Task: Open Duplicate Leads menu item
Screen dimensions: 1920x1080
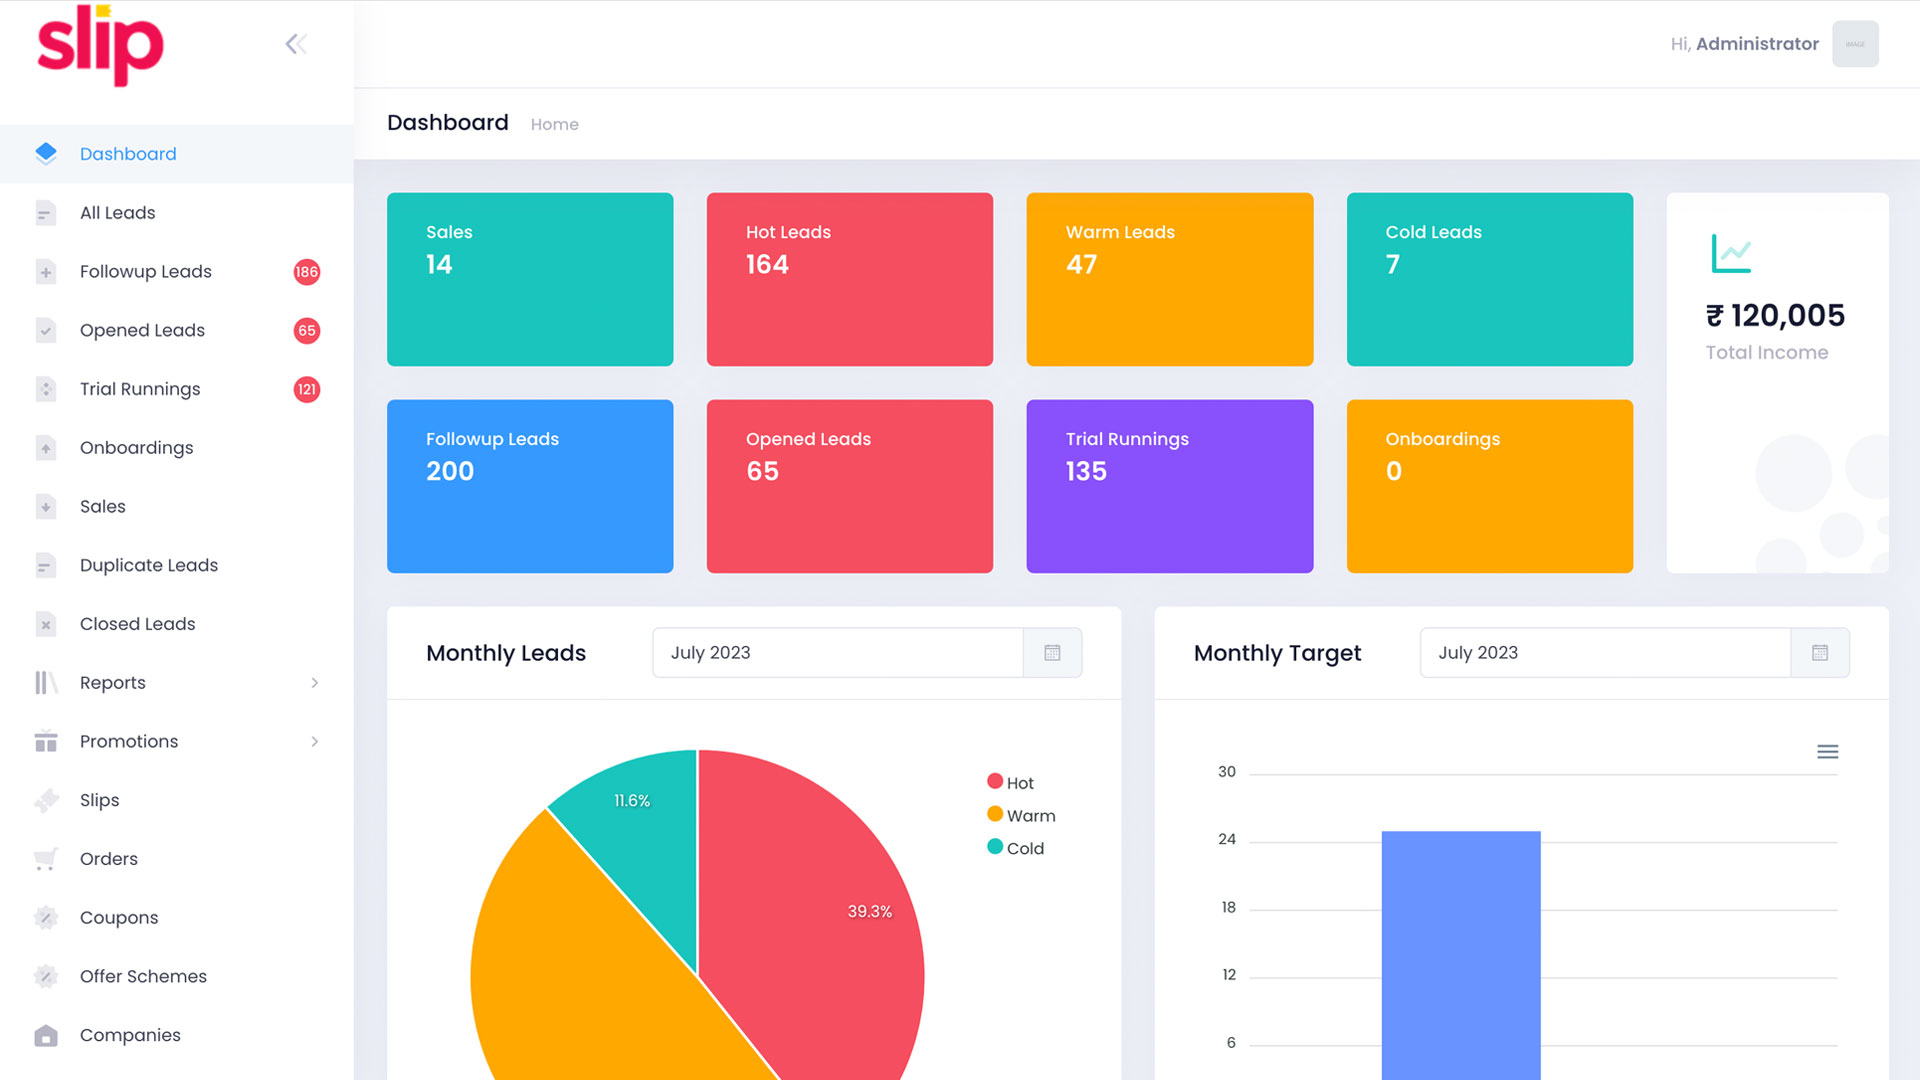Action: pos(177,565)
